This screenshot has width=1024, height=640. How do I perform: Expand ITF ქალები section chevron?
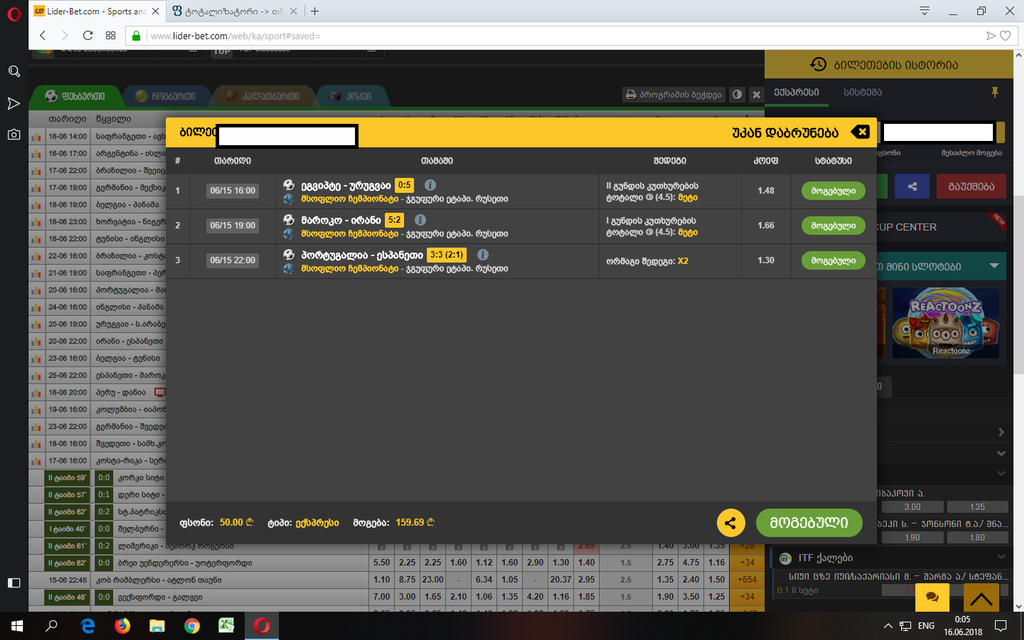click(x=1000, y=557)
